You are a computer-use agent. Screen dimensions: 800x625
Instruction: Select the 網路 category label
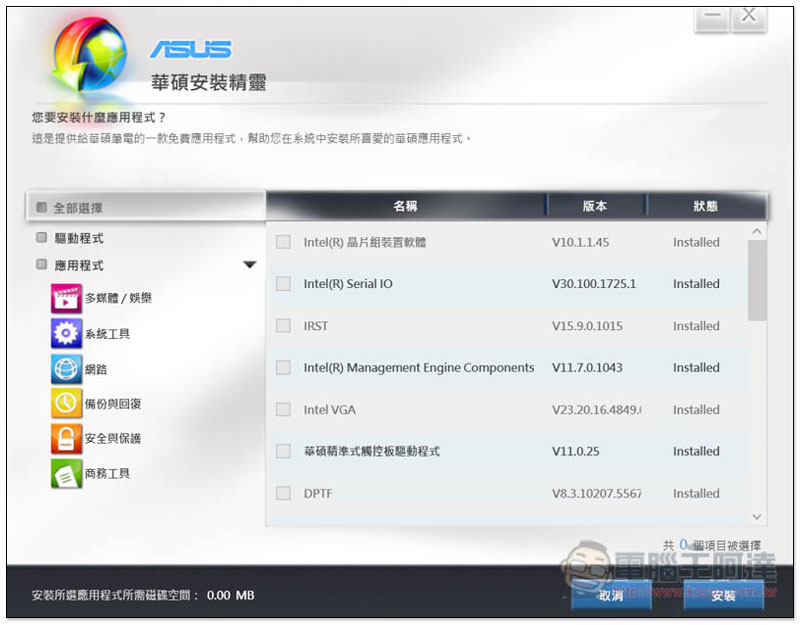point(96,369)
